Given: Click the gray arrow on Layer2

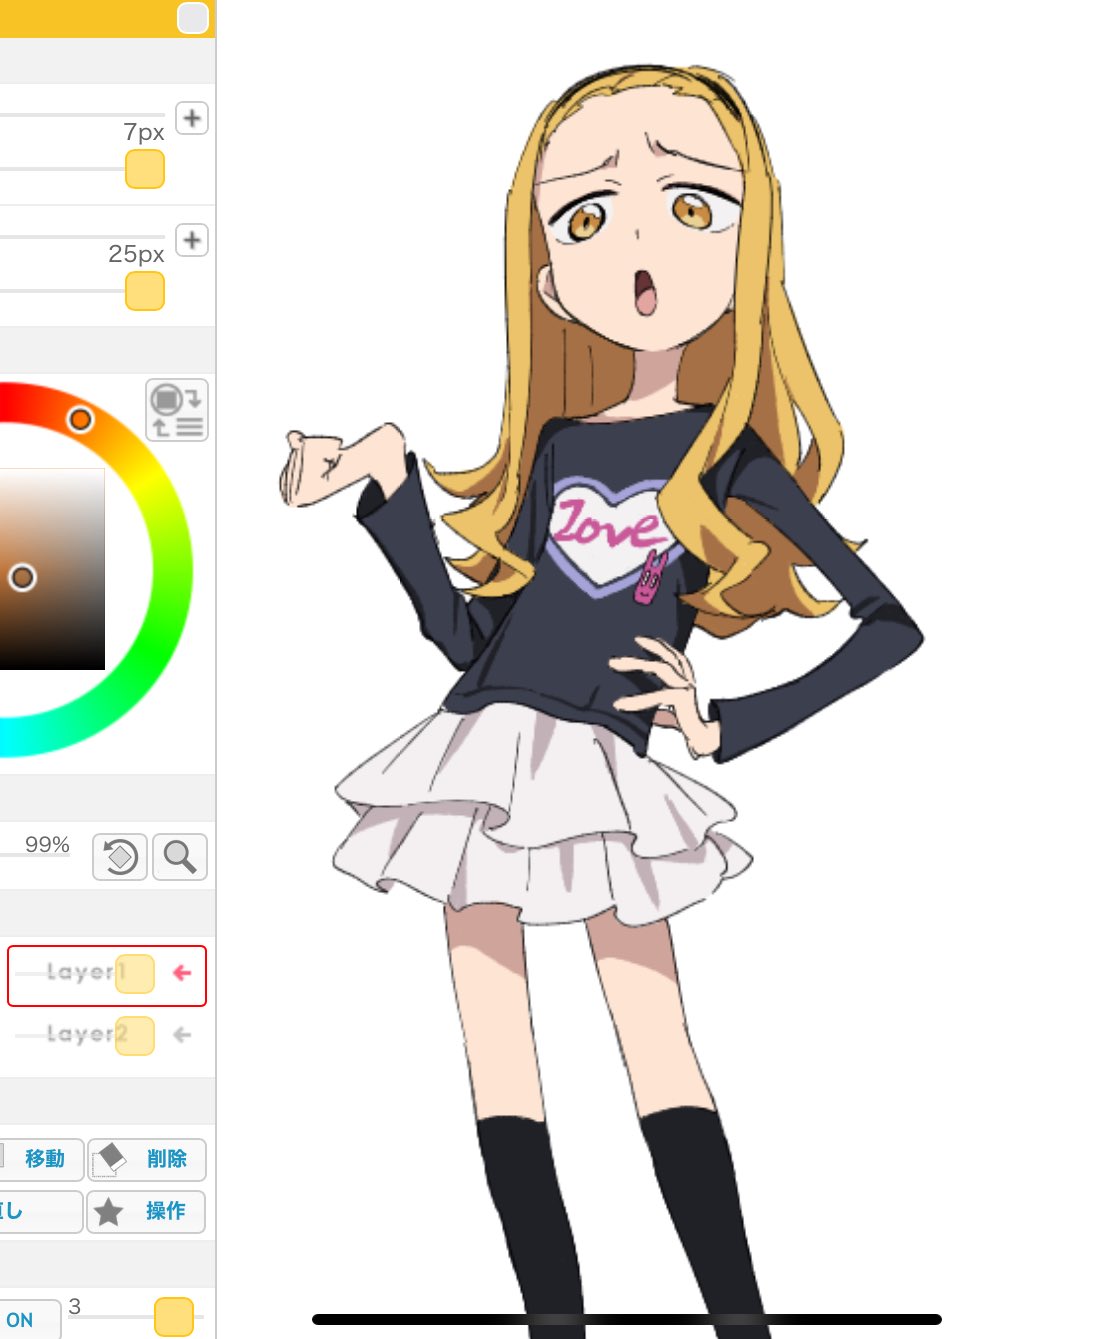Looking at the screenshot, I should click(x=182, y=1035).
